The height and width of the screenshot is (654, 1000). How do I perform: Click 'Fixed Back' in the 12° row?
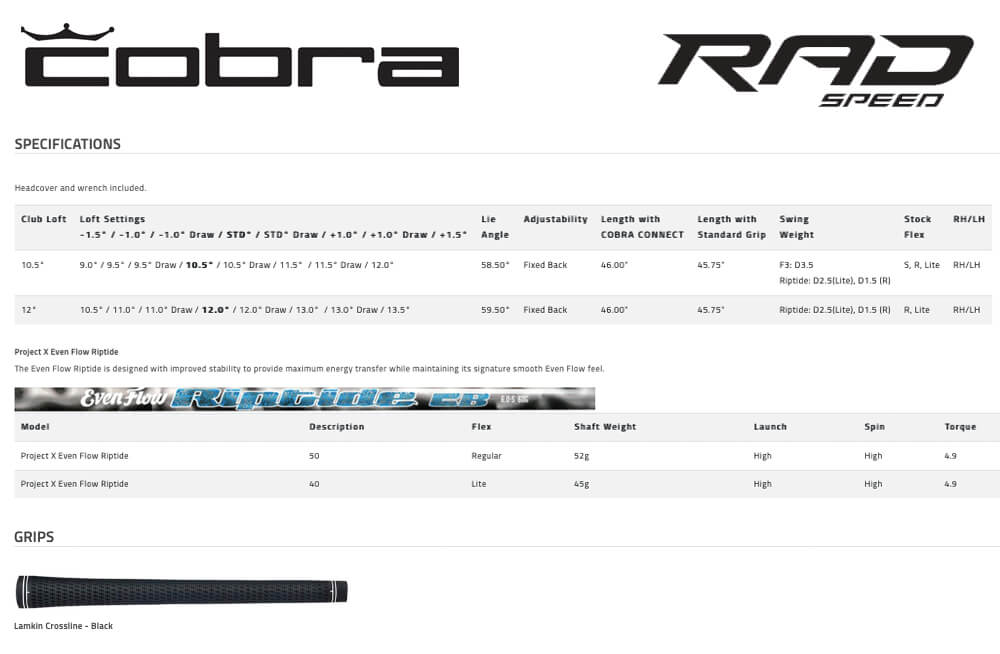(545, 309)
